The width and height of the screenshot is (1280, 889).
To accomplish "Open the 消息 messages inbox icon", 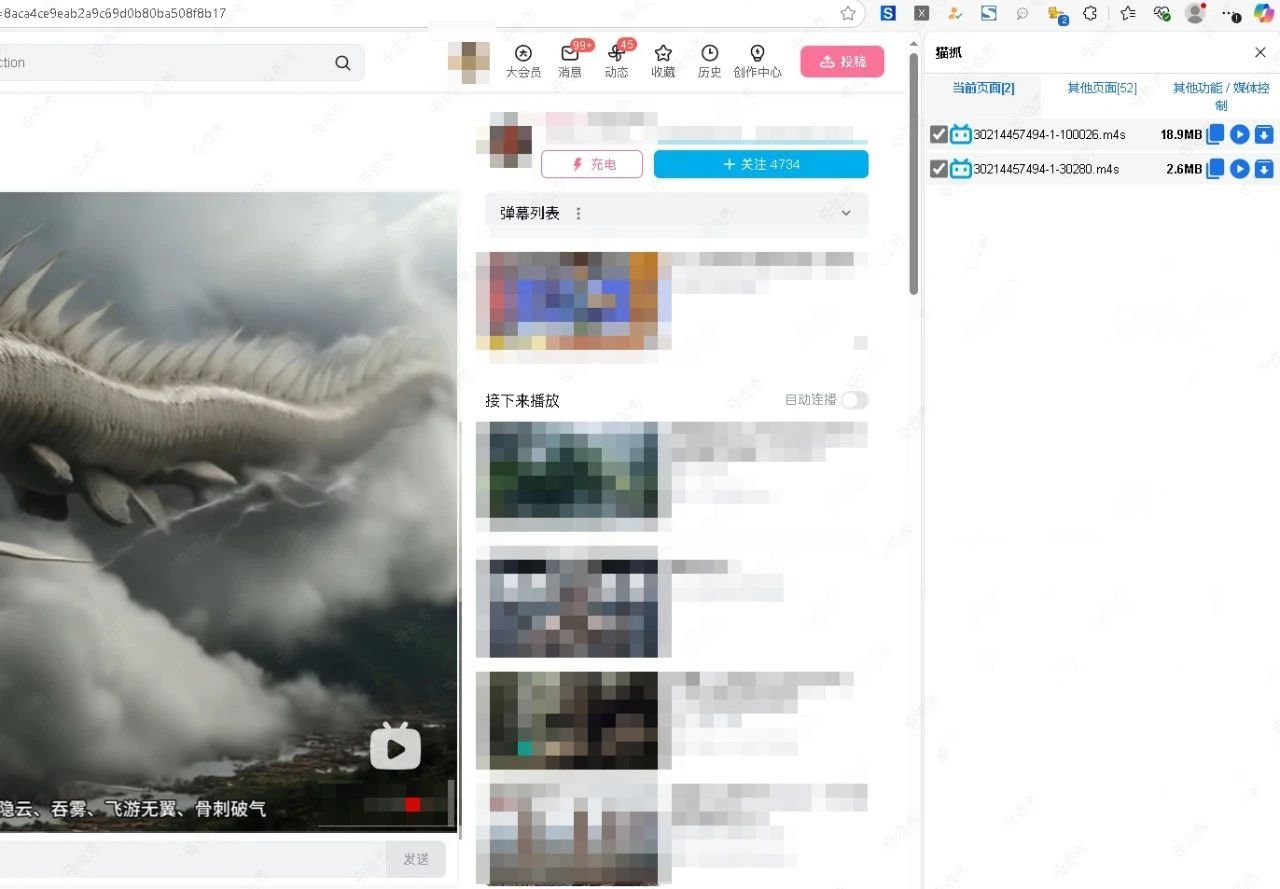I will click(570, 54).
